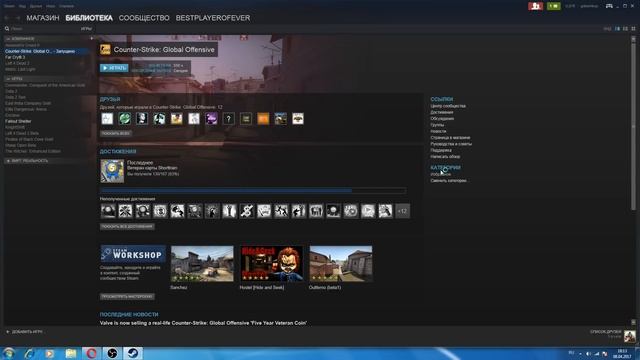Screen dimensions: 640x360
Task: Collapse the ИЗБРАННОЕ favorites section
Action: pyautogui.click(x=8, y=39)
